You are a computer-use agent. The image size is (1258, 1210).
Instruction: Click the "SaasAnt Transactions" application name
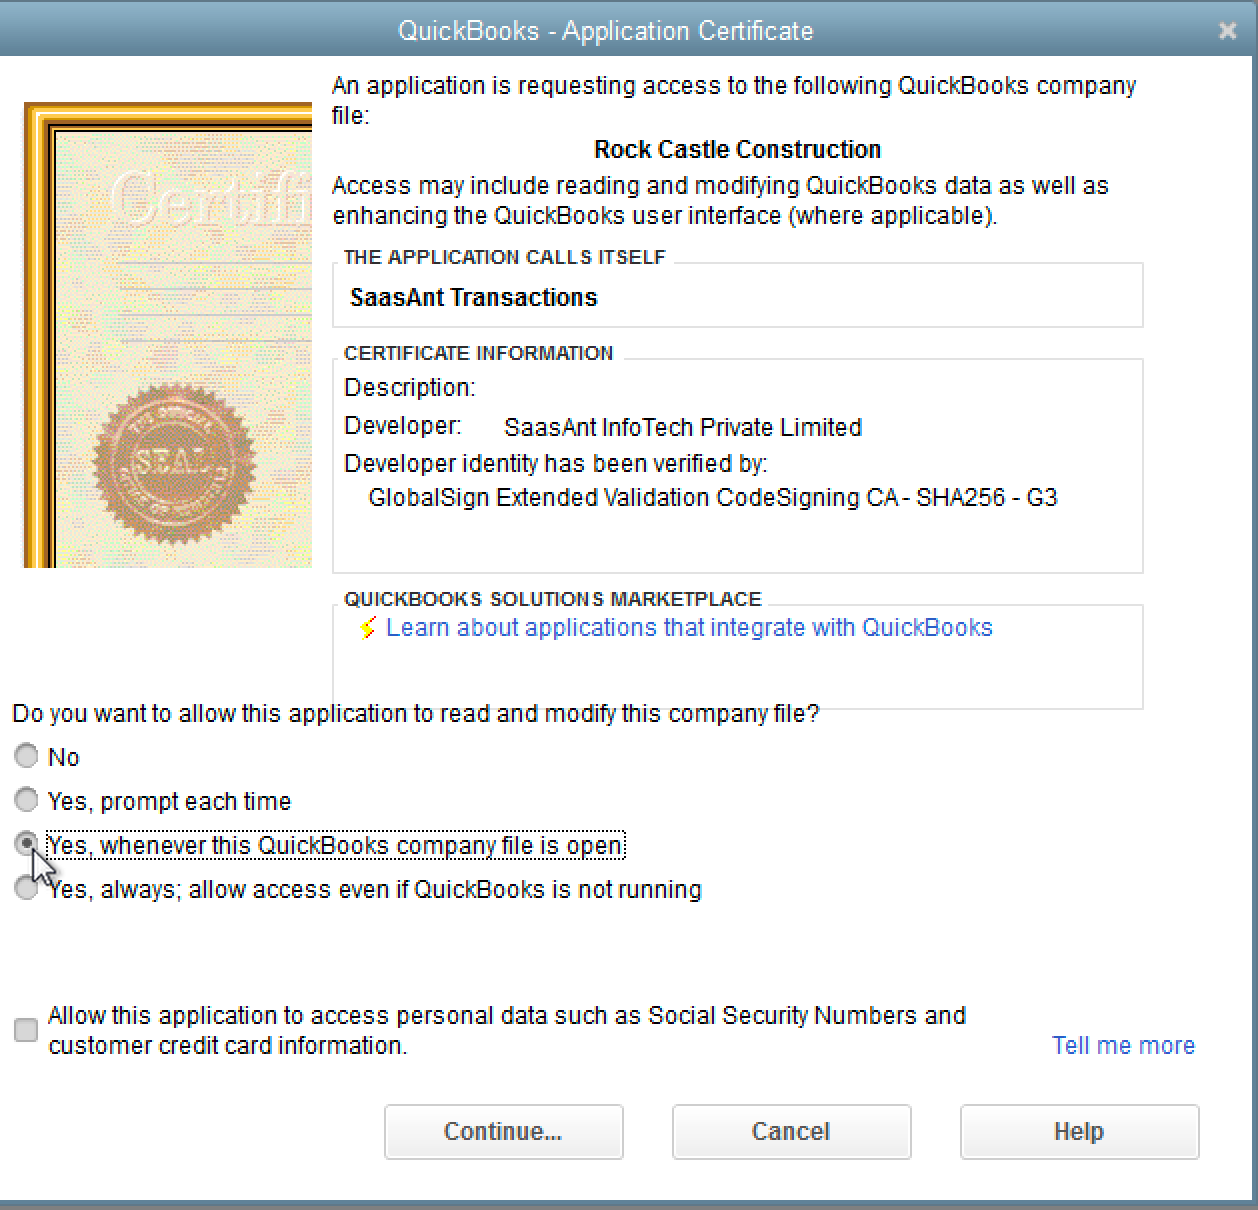coord(473,297)
